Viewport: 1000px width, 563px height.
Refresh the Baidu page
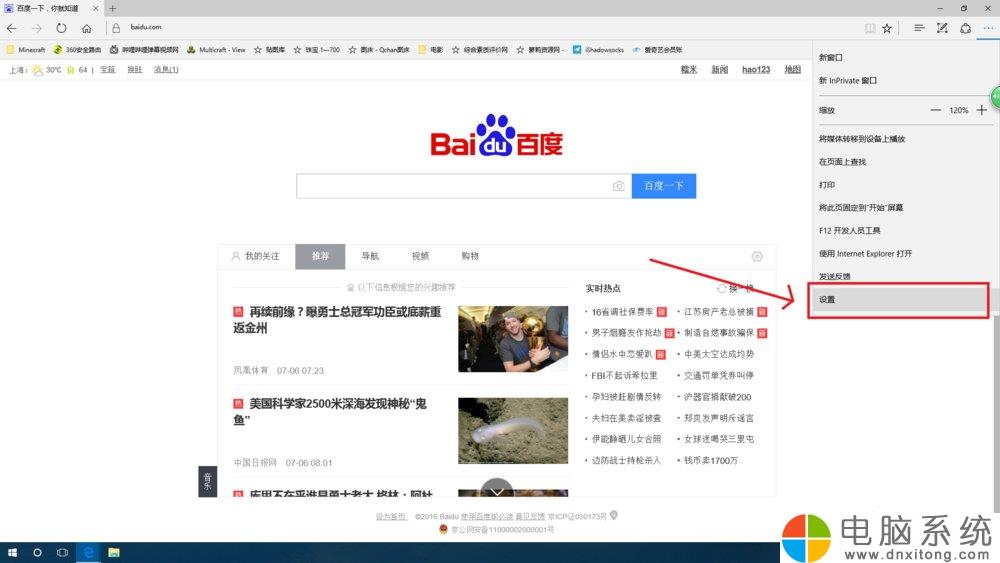(x=61, y=28)
